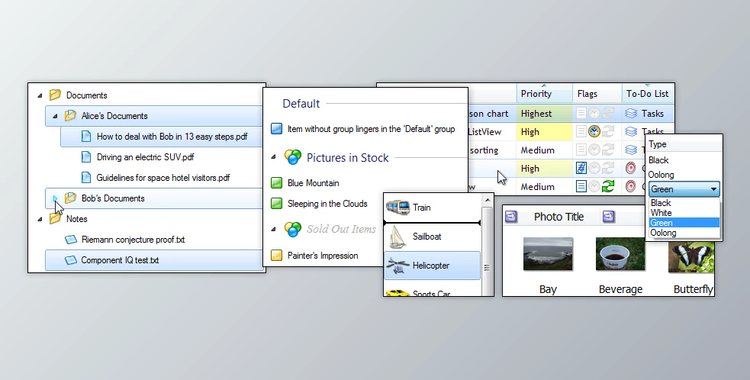Toggle the note flag in the Highest priority row
This screenshot has width=750, height=380.
click(x=581, y=113)
